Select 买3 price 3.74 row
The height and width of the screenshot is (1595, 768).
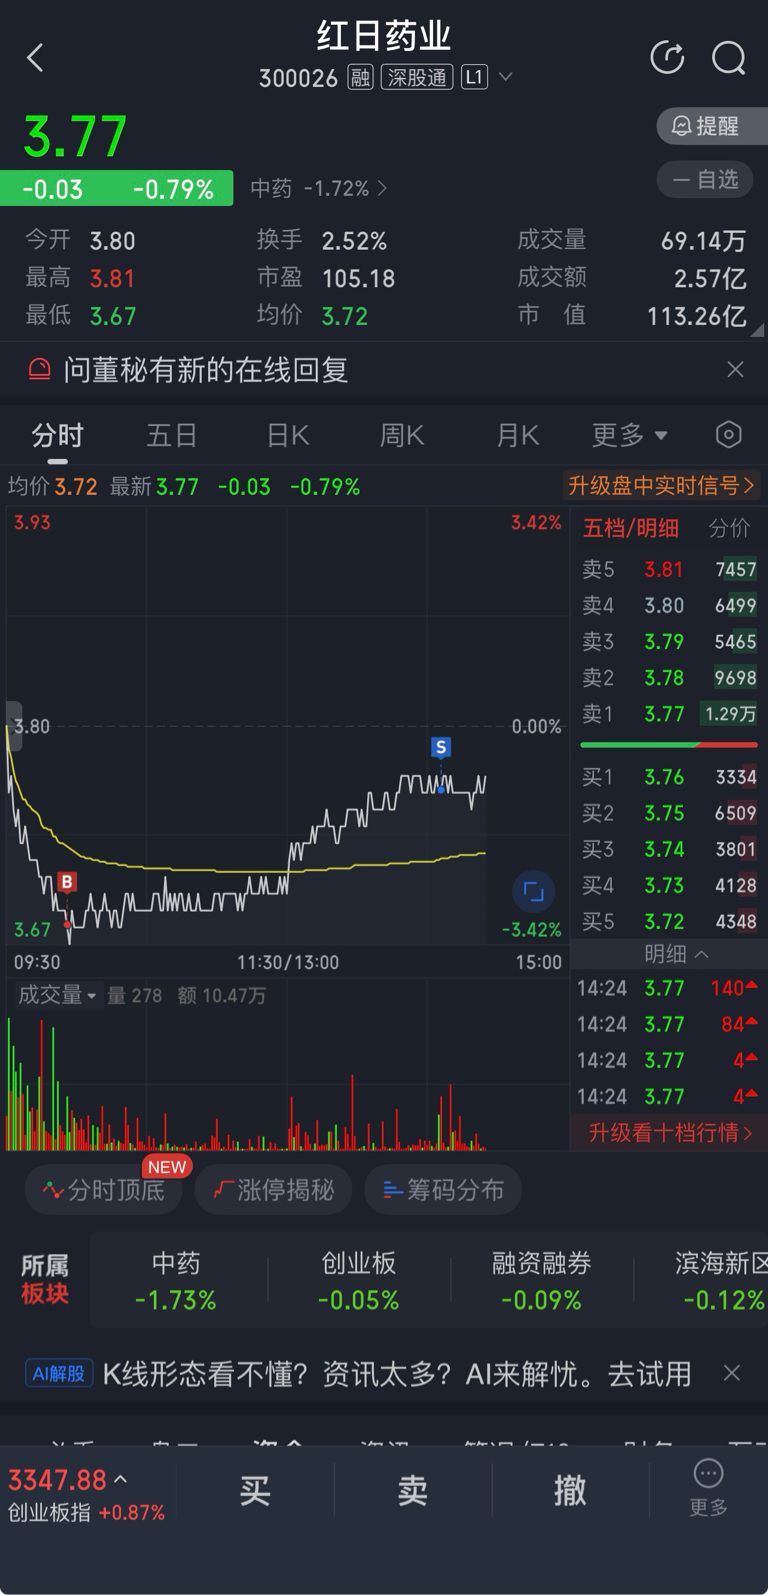click(x=669, y=849)
